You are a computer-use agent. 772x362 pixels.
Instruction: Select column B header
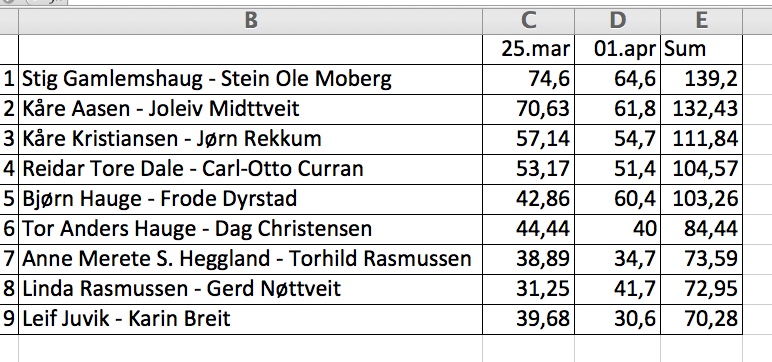(250, 21)
